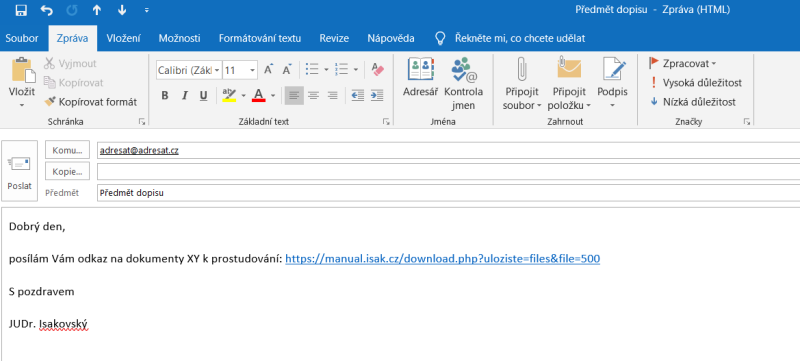This screenshot has height=361, width=800.
Task: Click the Save icon in the quick access toolbar
Action: pyautogui.click(x=21, y=10)
